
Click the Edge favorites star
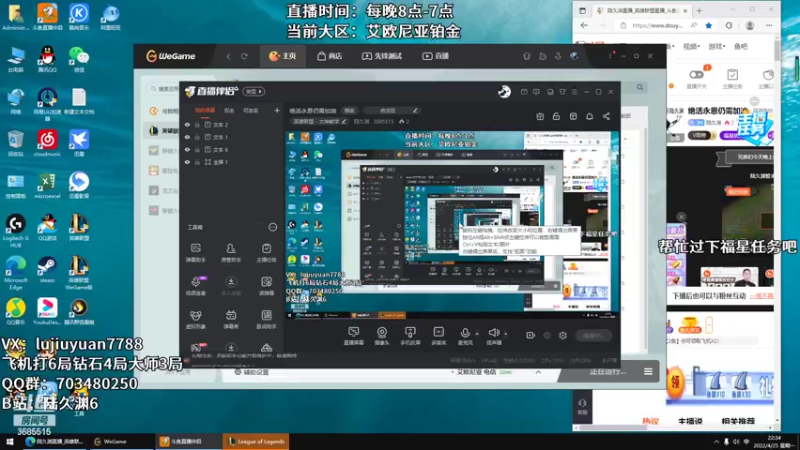tap(709, 26)
